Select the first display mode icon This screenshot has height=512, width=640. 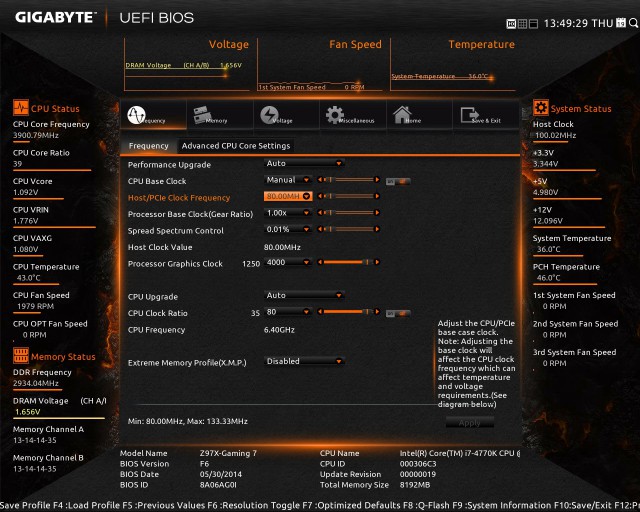click(x=511, y=24)
